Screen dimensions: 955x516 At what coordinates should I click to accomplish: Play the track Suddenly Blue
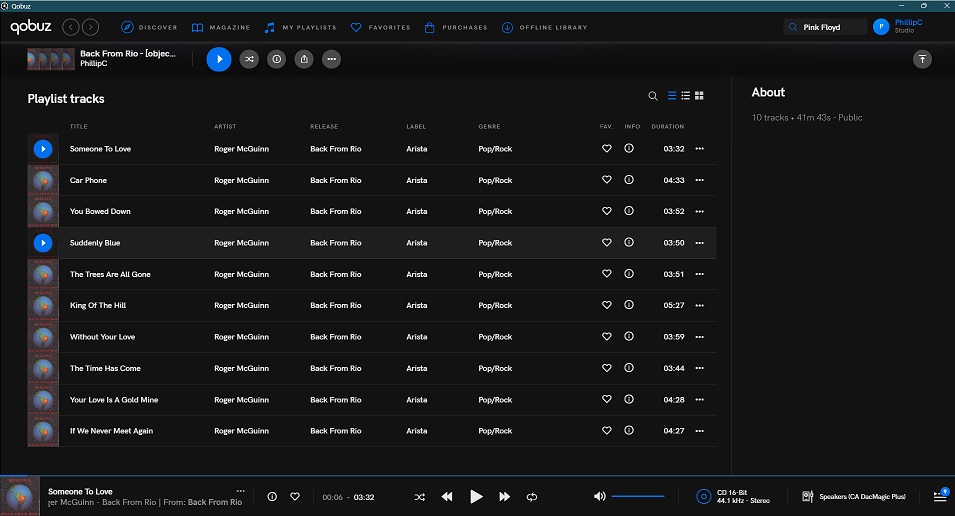[x=43, y=243]
